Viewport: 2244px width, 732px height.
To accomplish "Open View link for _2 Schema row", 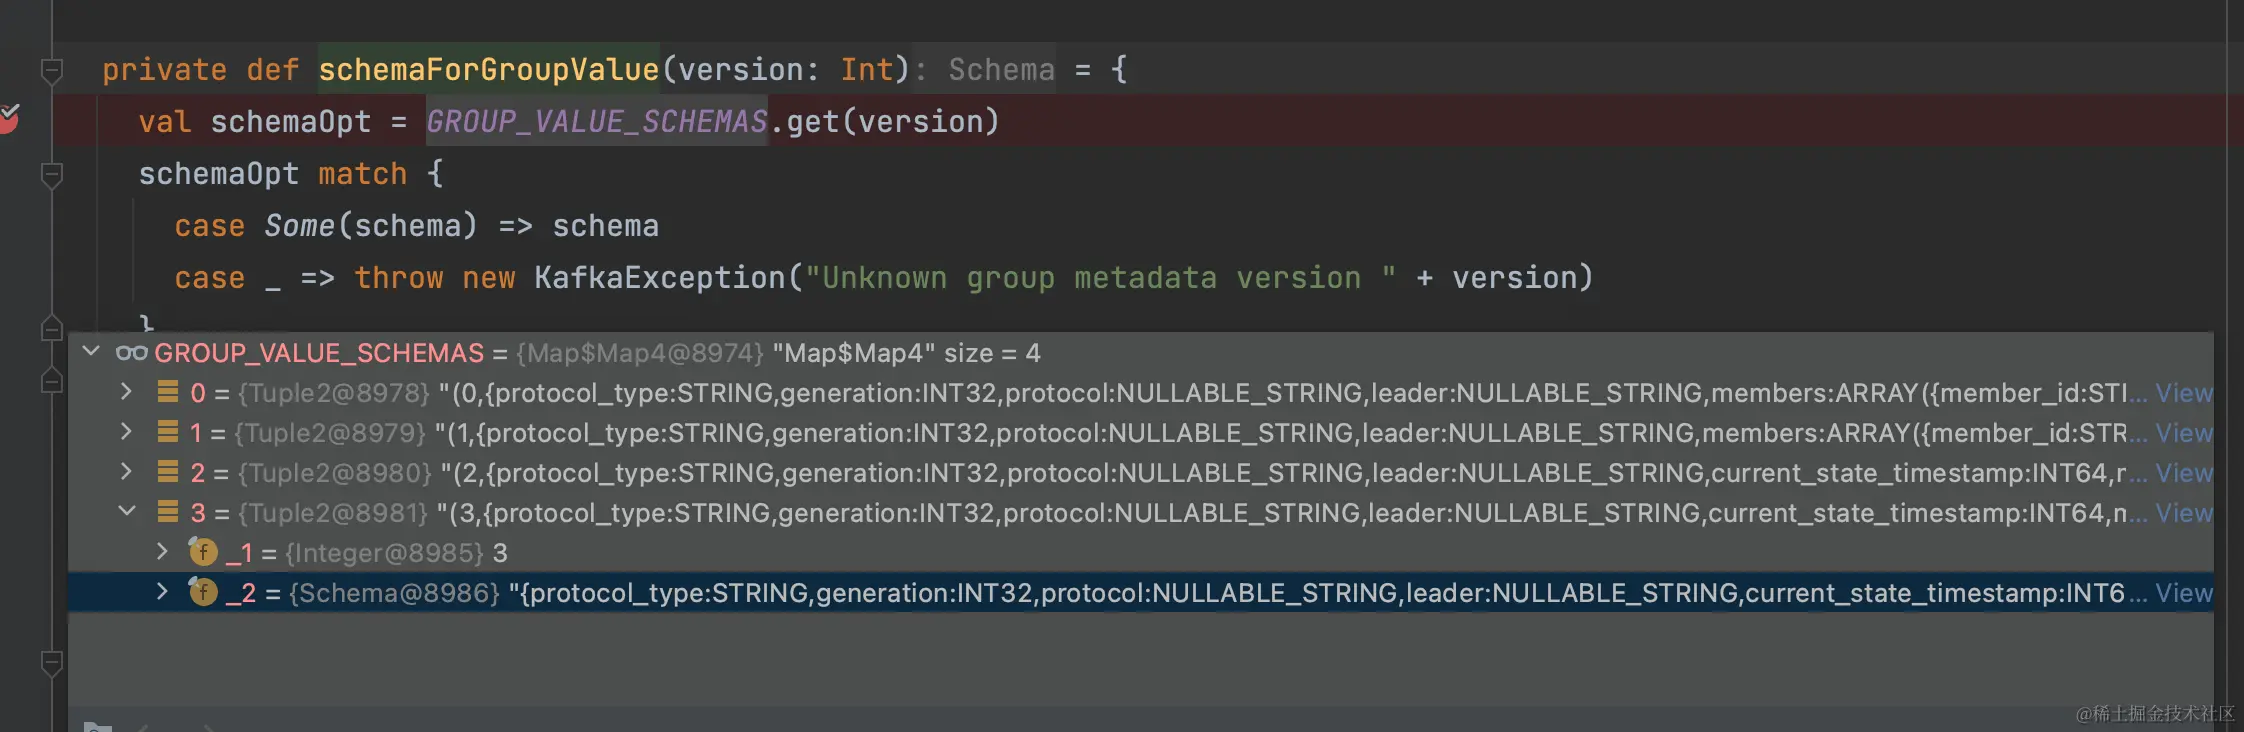I will (2183, 593).
